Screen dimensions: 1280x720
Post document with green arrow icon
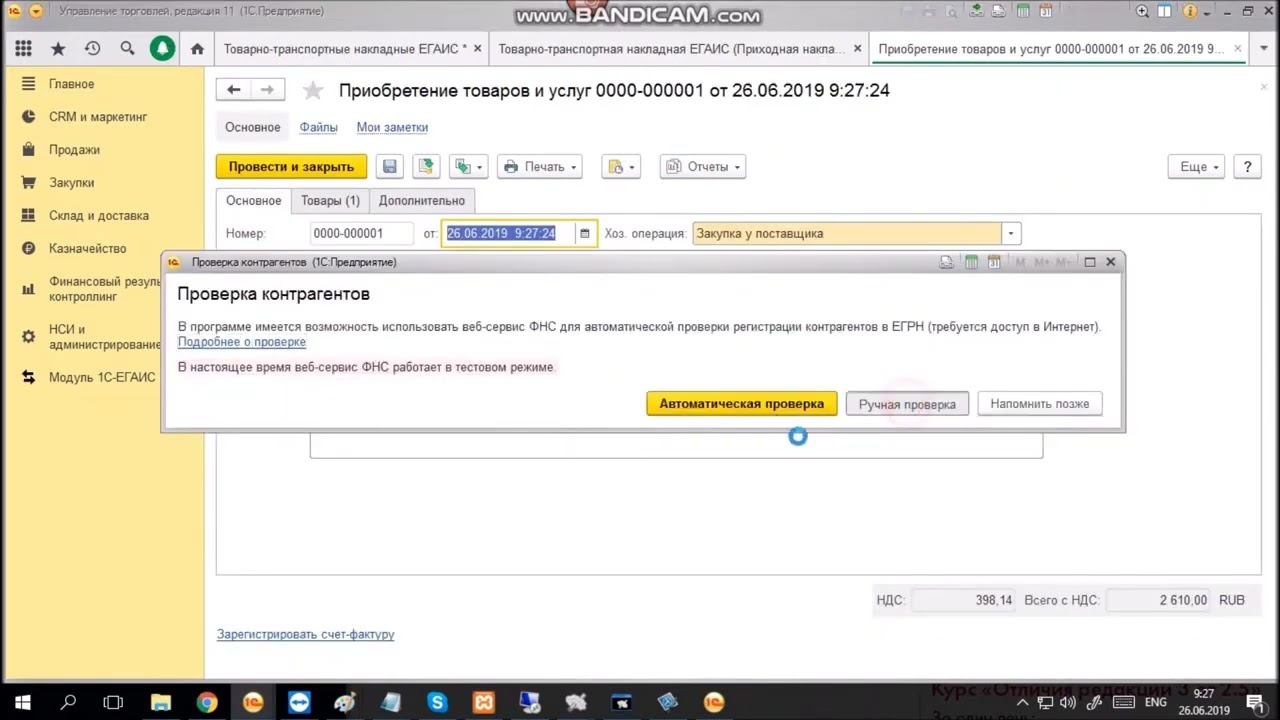pos(426,167)
